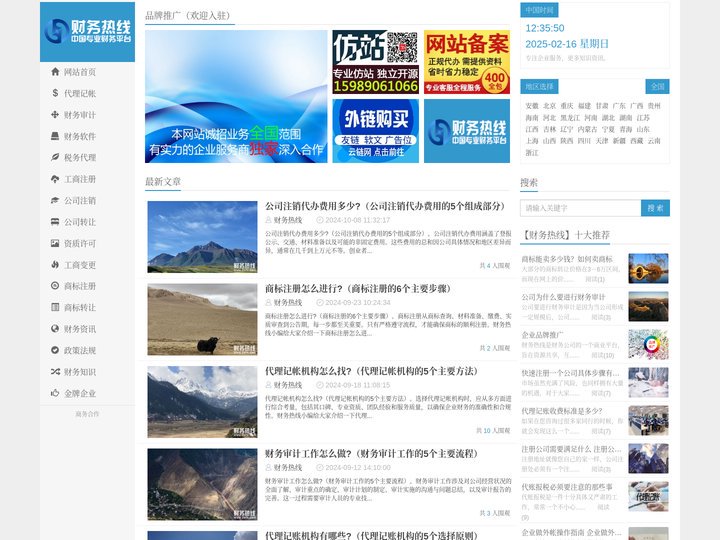Click thumbnail beside 企业品牌推广
Image resolution: width=720 pixels, height=540 pixels.
click(x=648, y=344)
